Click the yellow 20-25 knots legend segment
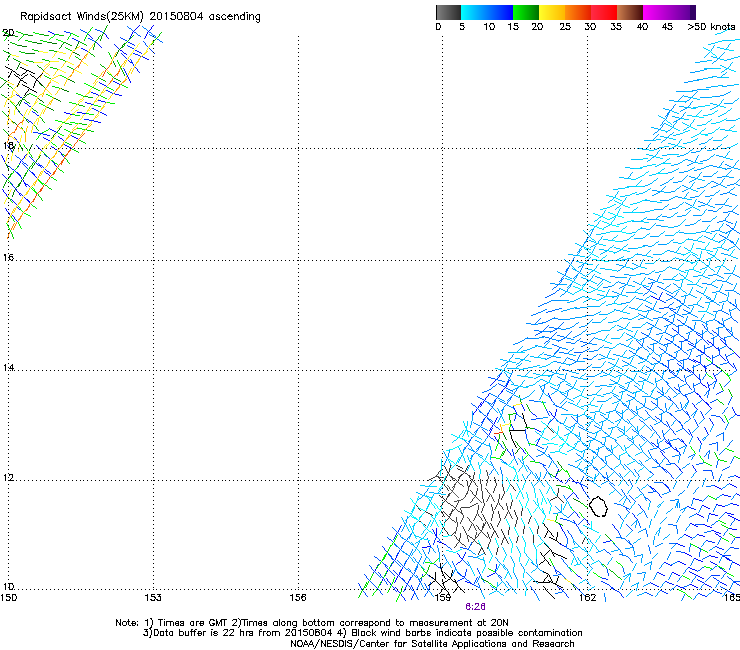Viewport: 740px width, 650px height. pyautogui.click(x=552, y=12)
